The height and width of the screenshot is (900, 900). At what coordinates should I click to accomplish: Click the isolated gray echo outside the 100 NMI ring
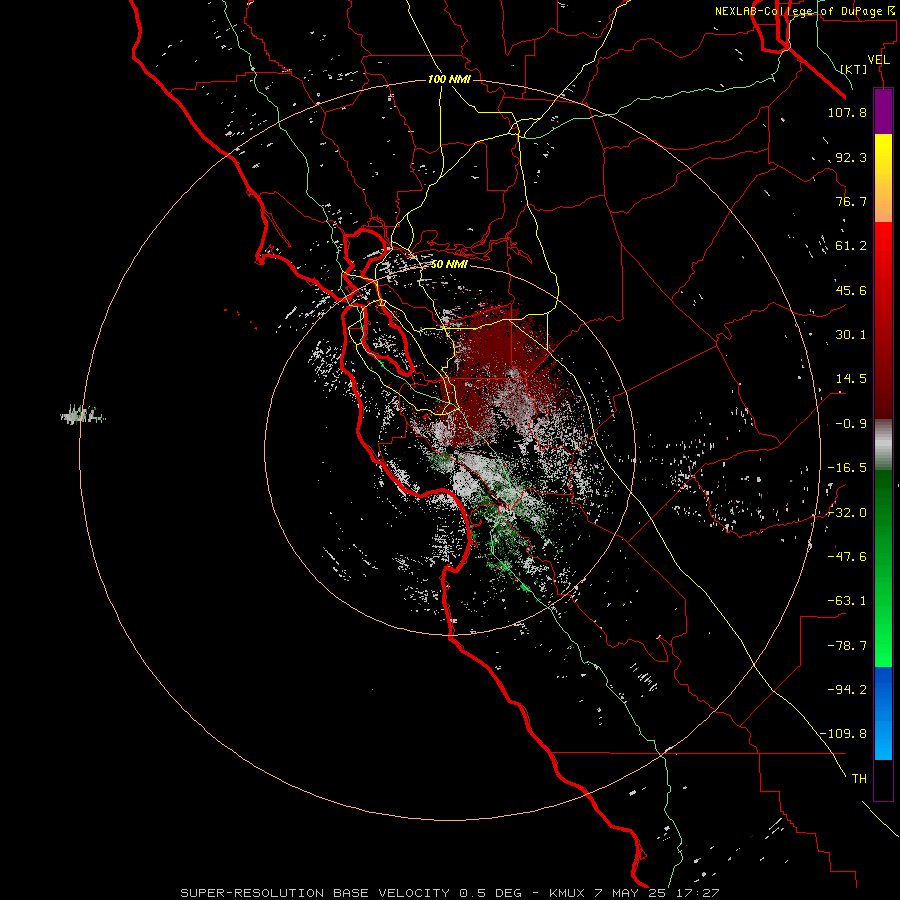[x=83, y=414]
